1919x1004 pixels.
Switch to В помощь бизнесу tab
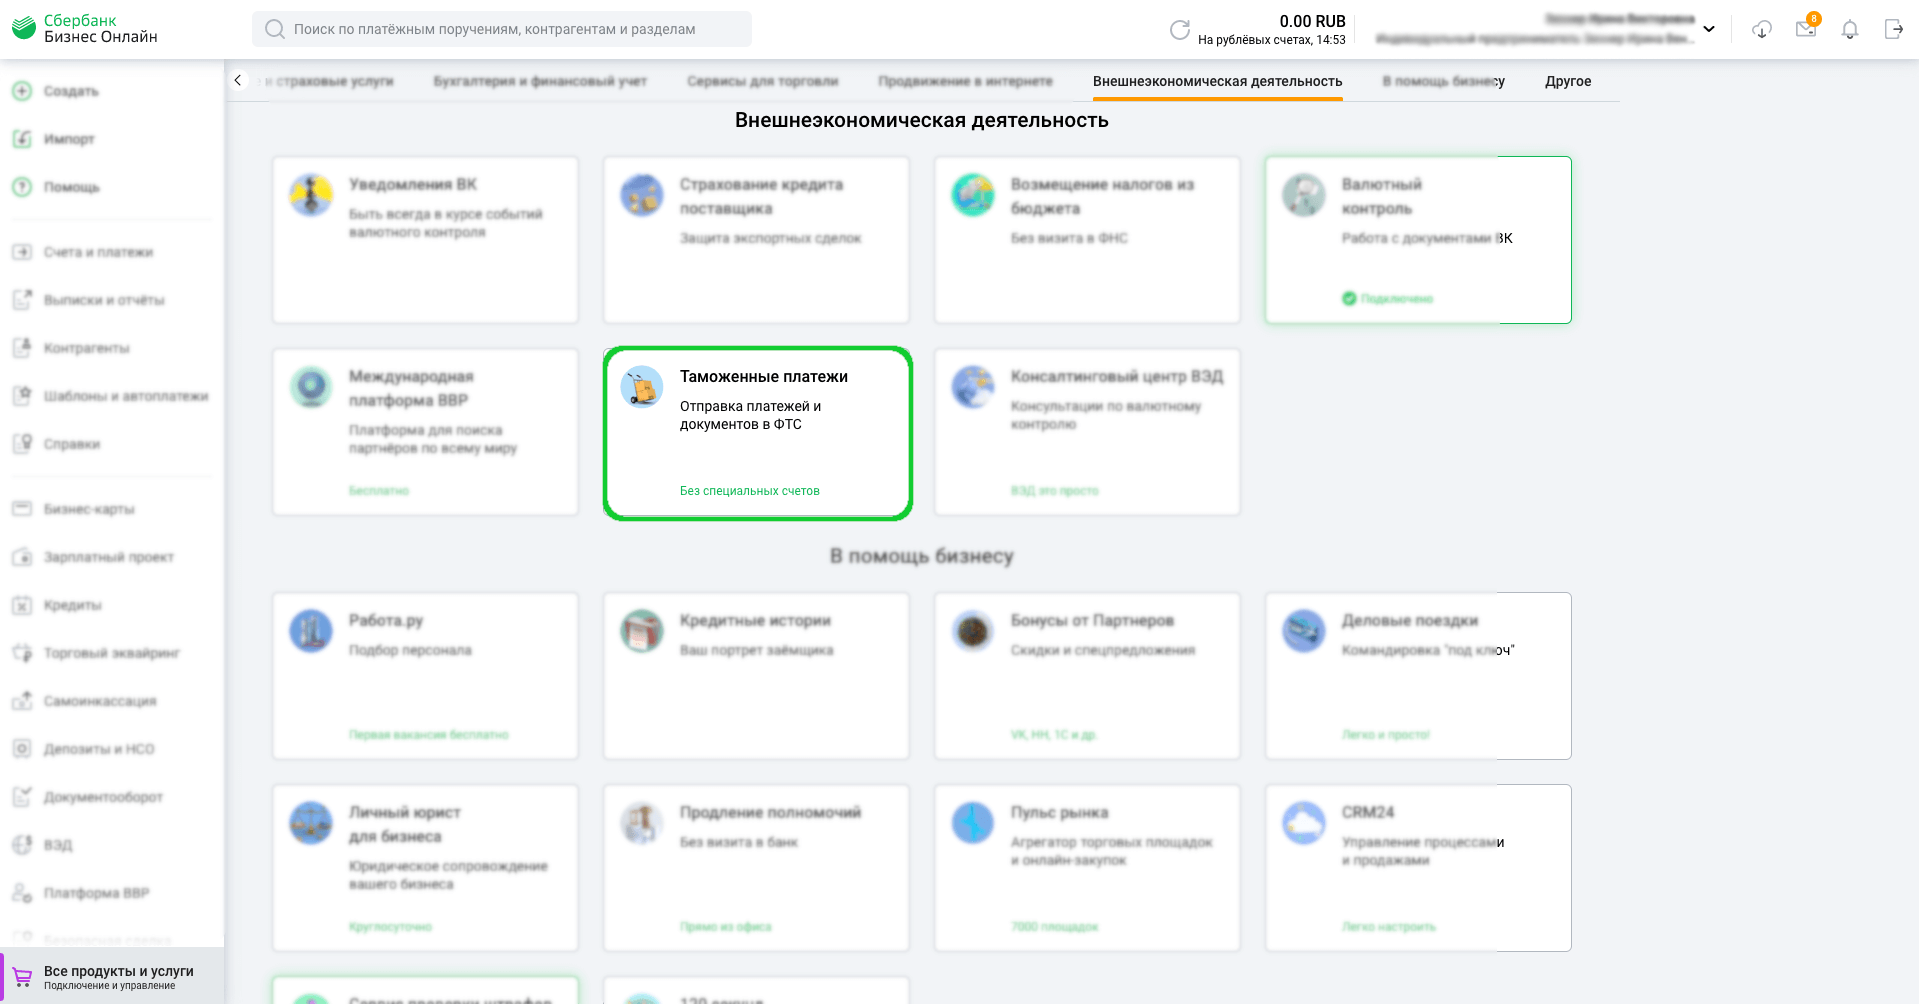click(1443, 81)
